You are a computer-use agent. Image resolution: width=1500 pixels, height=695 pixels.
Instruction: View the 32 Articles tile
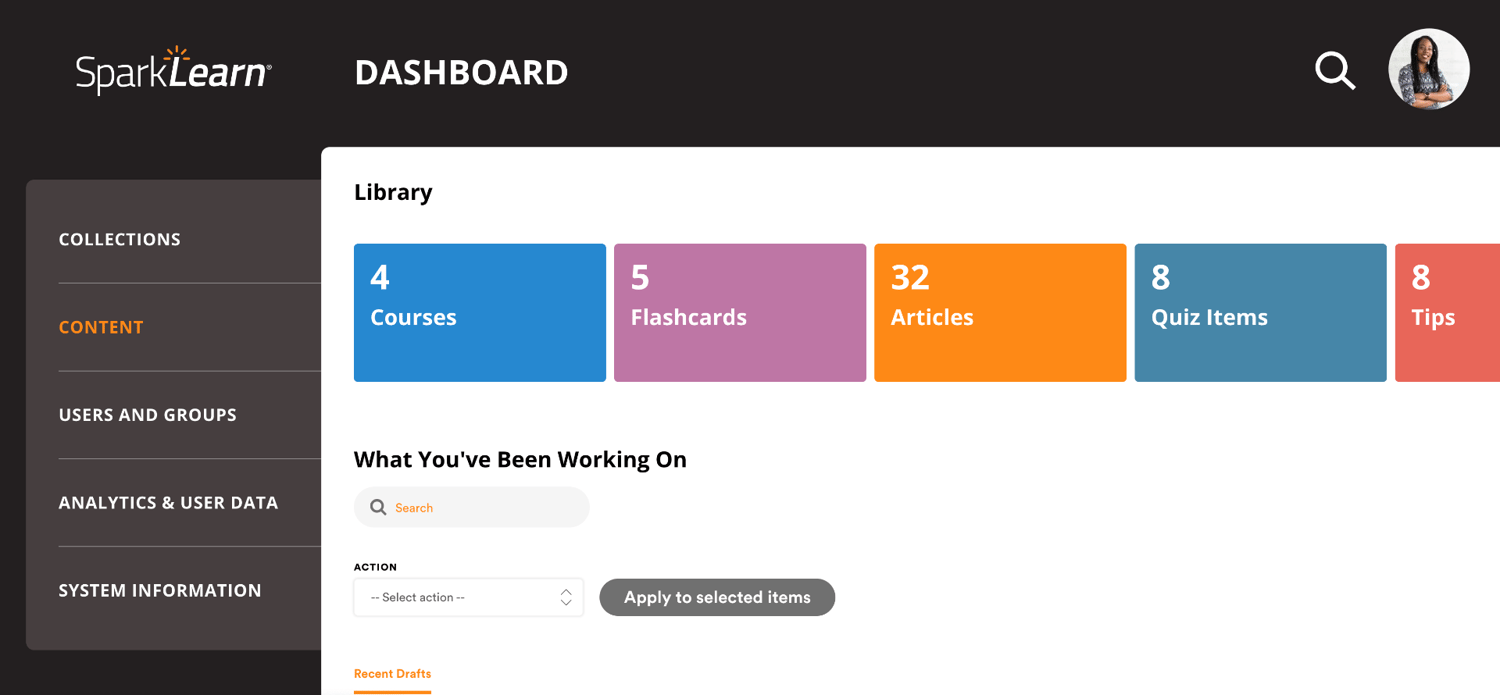(x=999, y=312)
